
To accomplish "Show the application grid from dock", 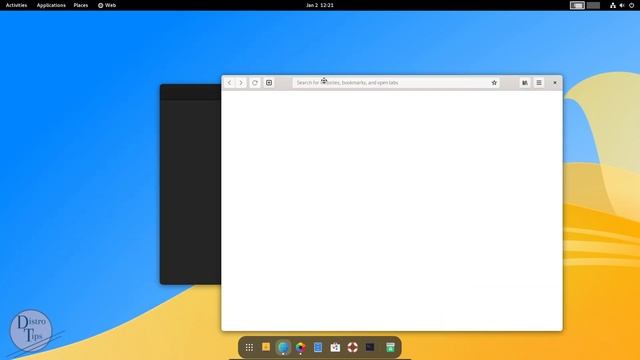I will (249, 347).
